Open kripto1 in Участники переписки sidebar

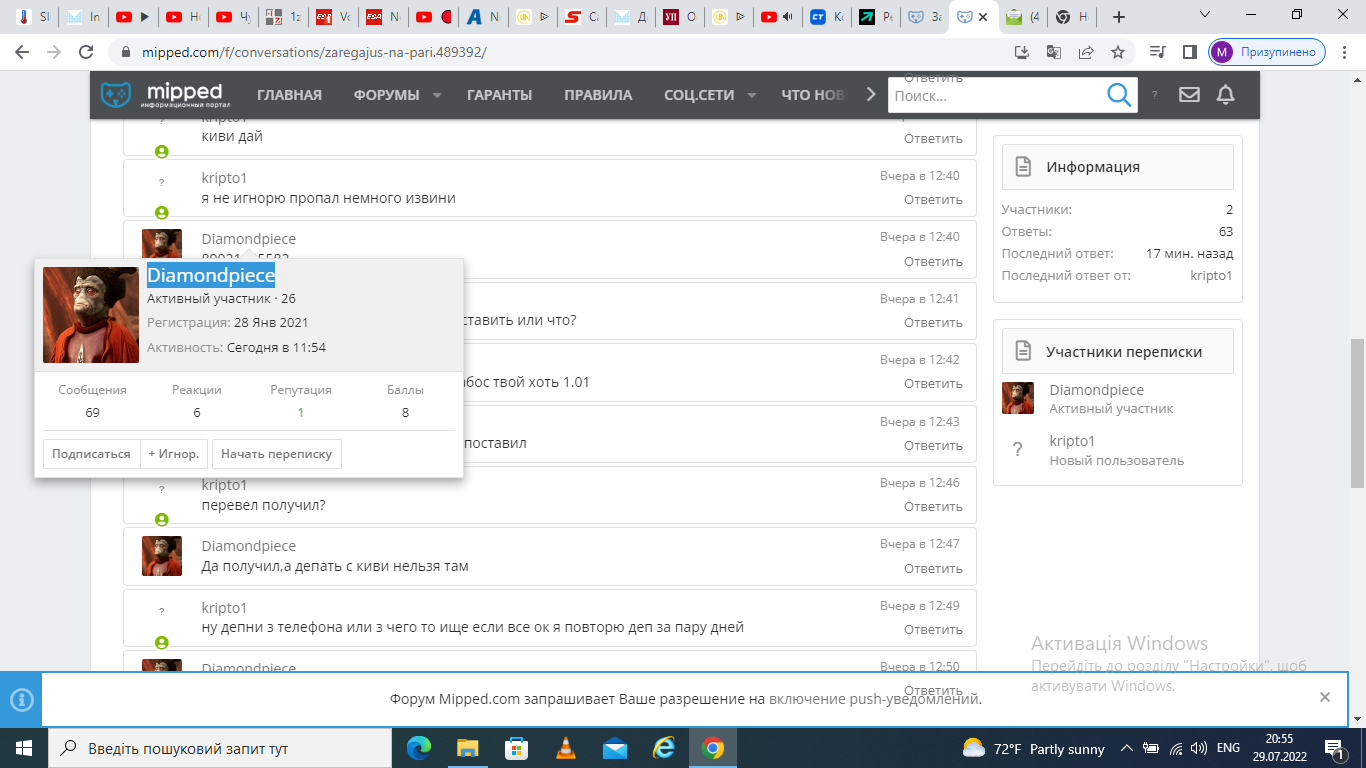(x=1072, y=441)
